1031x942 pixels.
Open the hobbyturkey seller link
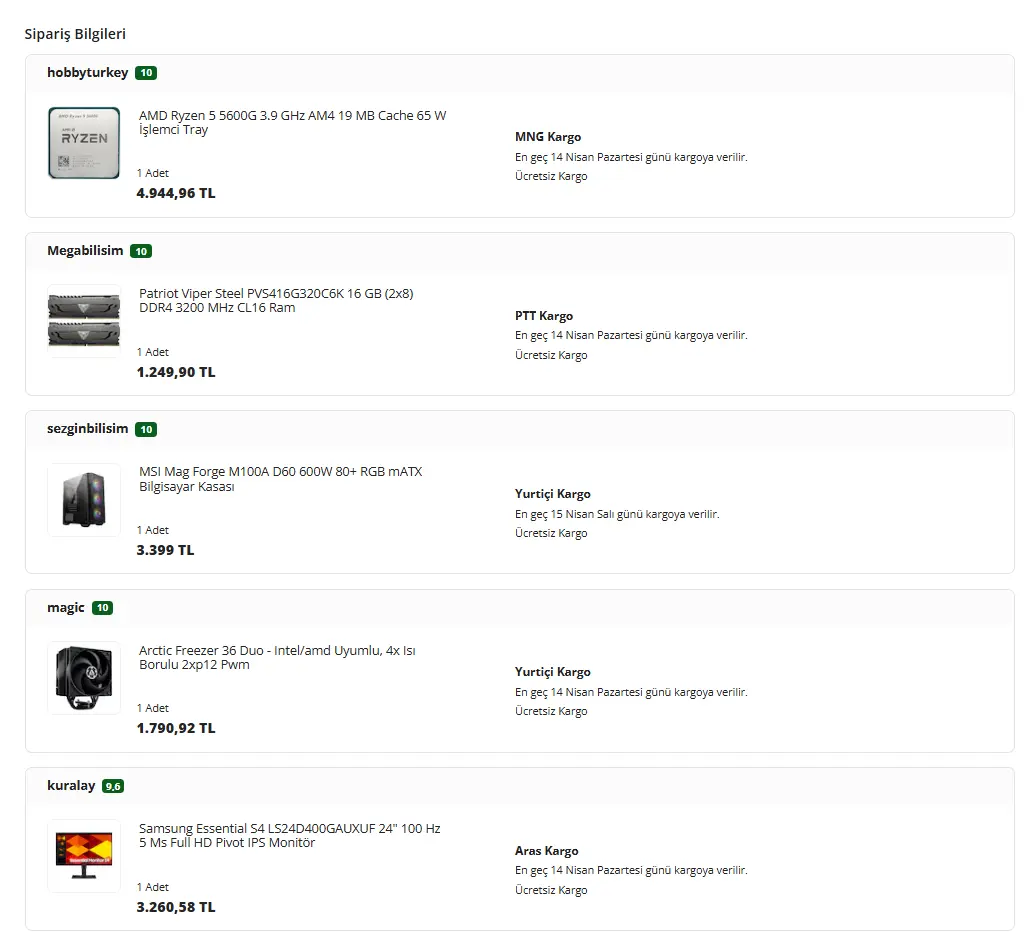87,72
